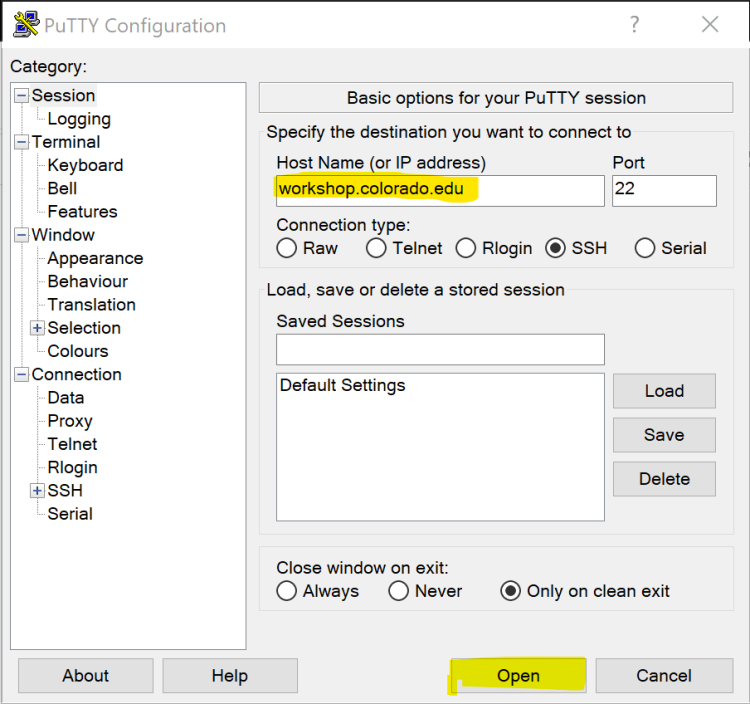The image size is (750, 704).
Task: Click the Saved Sessions name field
Action: click(x=440, y=349)
